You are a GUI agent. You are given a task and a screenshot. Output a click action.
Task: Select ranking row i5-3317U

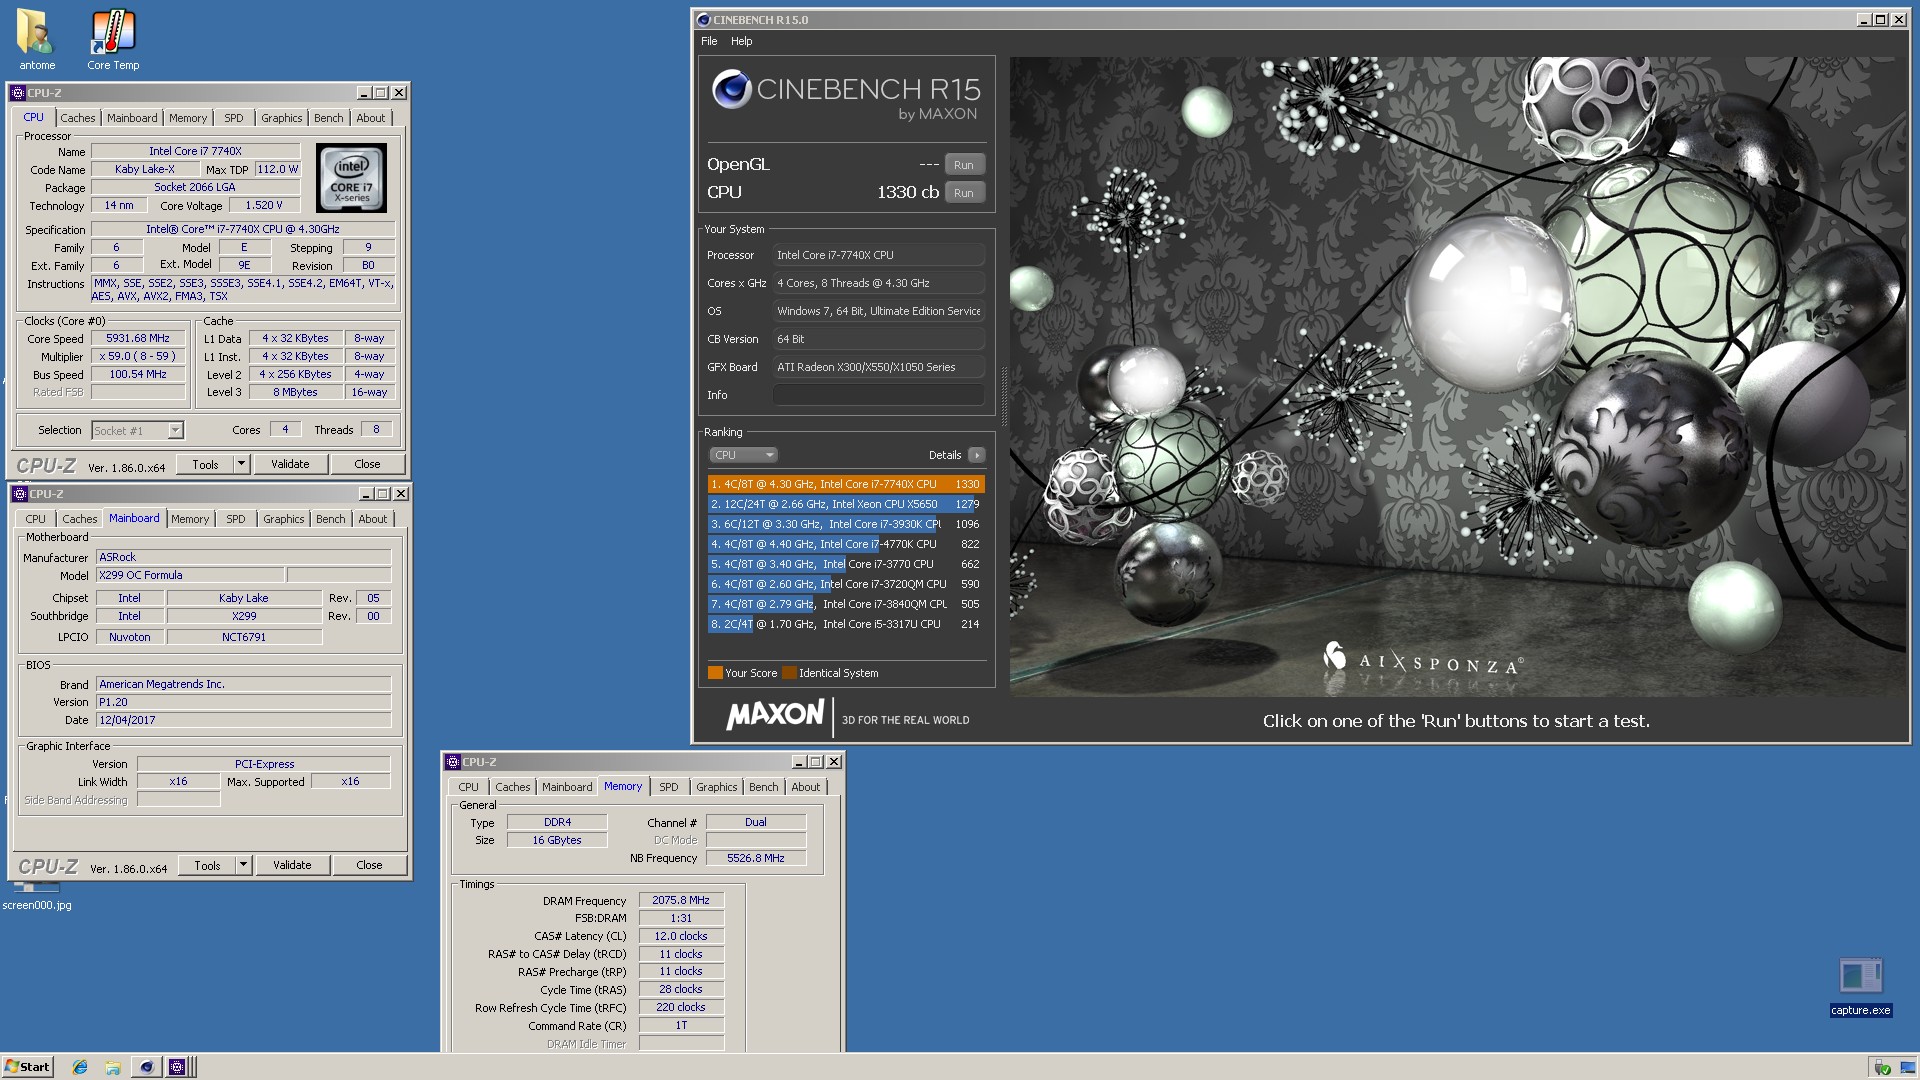point(845,624)
